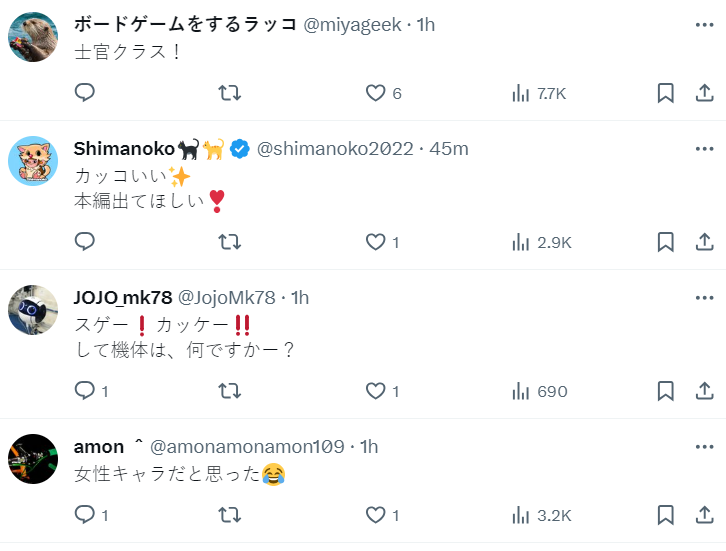Reply to amon's tweet
The image size is (726, 551).
click(85, 515)
